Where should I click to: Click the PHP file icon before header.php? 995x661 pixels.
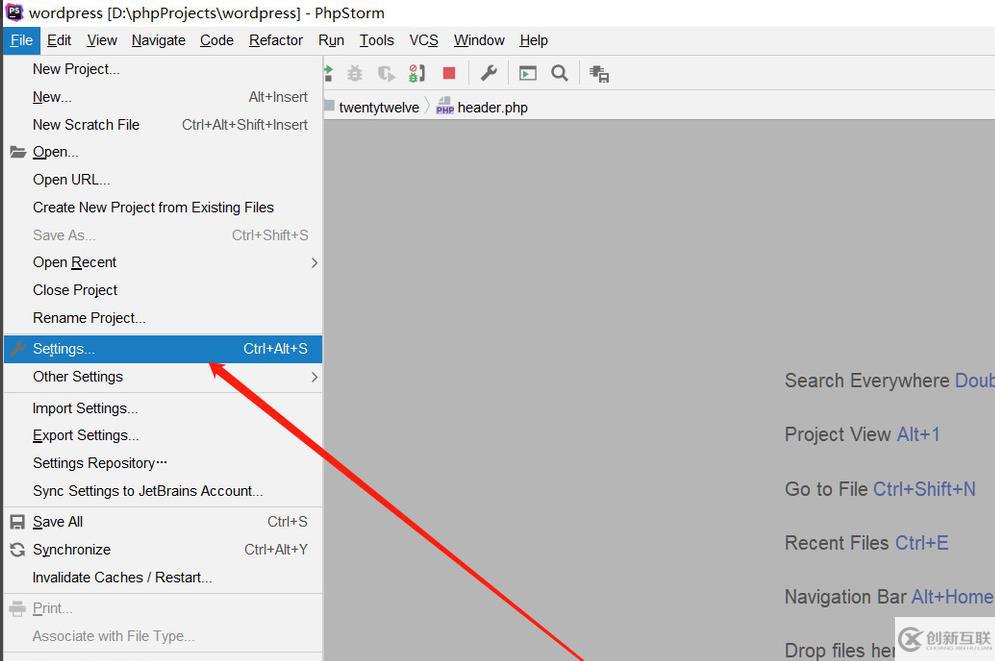[445, 106]
